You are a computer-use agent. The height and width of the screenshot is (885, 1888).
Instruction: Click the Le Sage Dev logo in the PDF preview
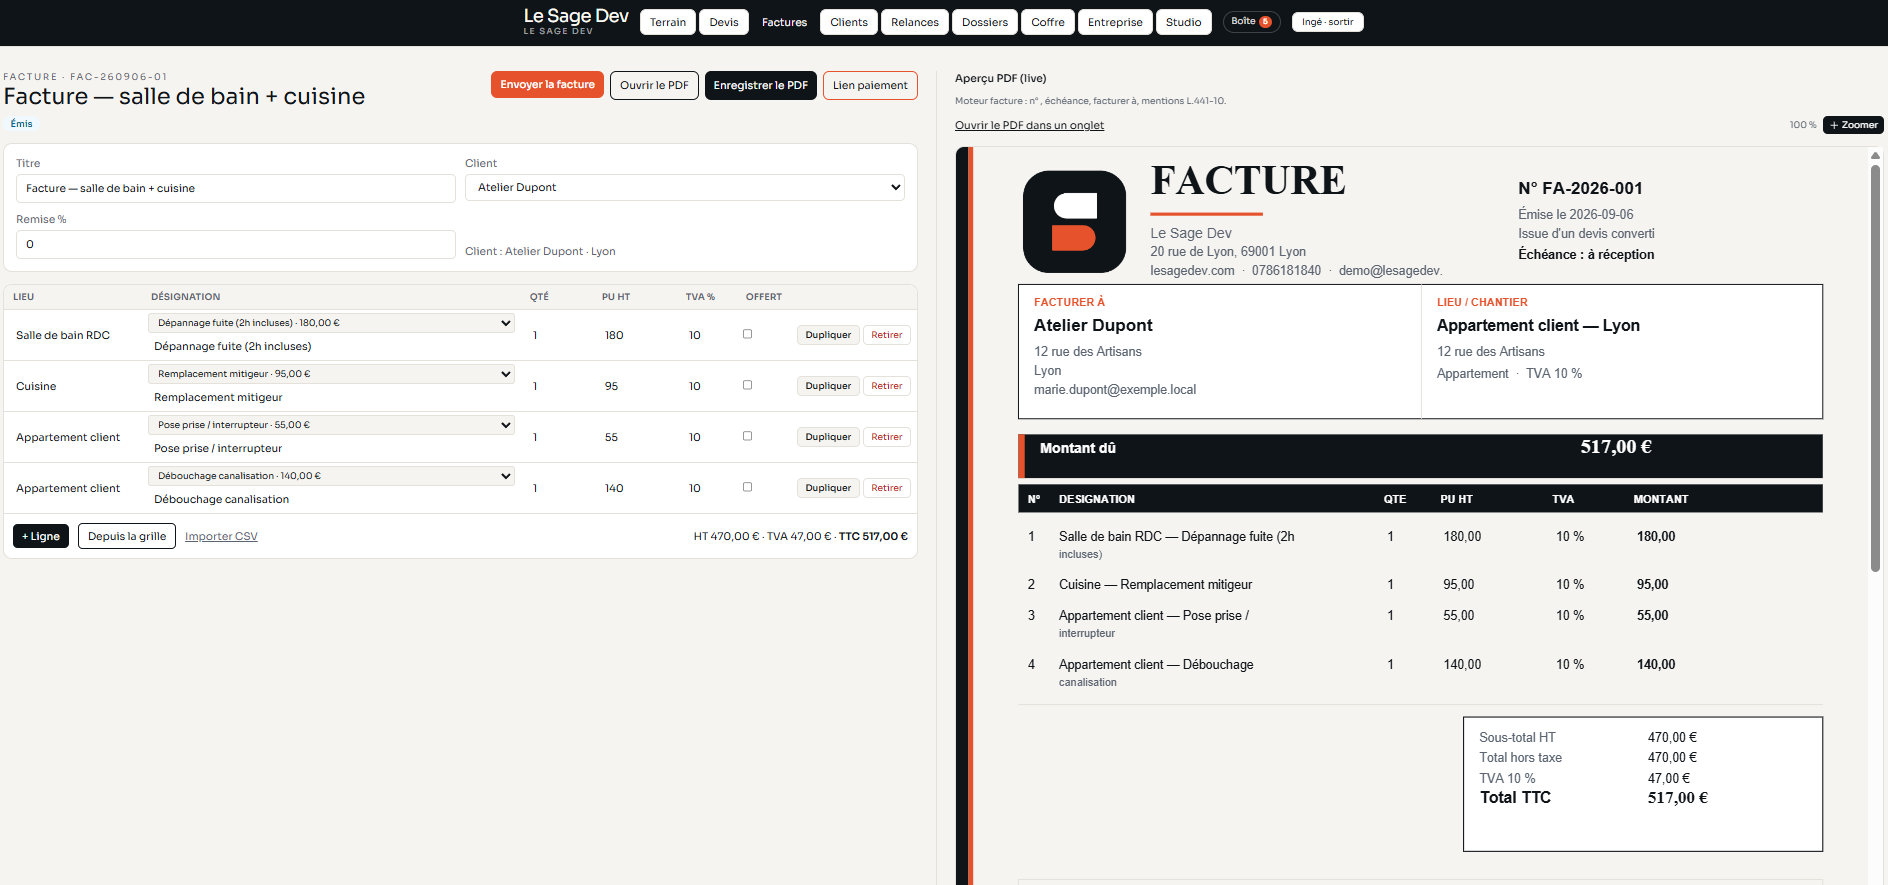[1074, 221]
